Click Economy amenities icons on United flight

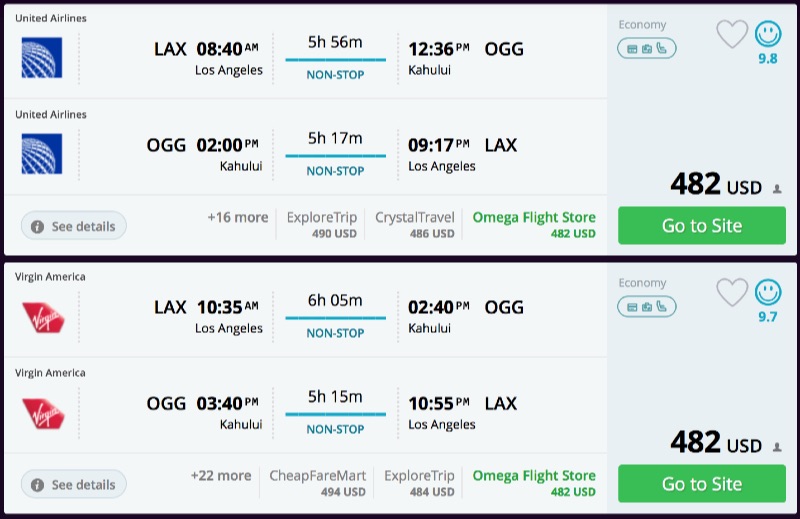(x=647, y=47)
